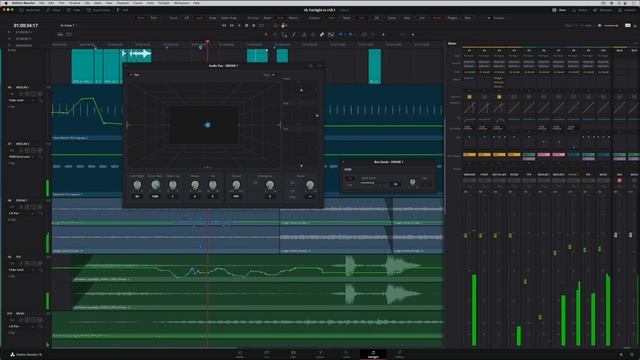Click the play transport button
This screenshot has width=640, height=360.
click(x=239, y=25)
